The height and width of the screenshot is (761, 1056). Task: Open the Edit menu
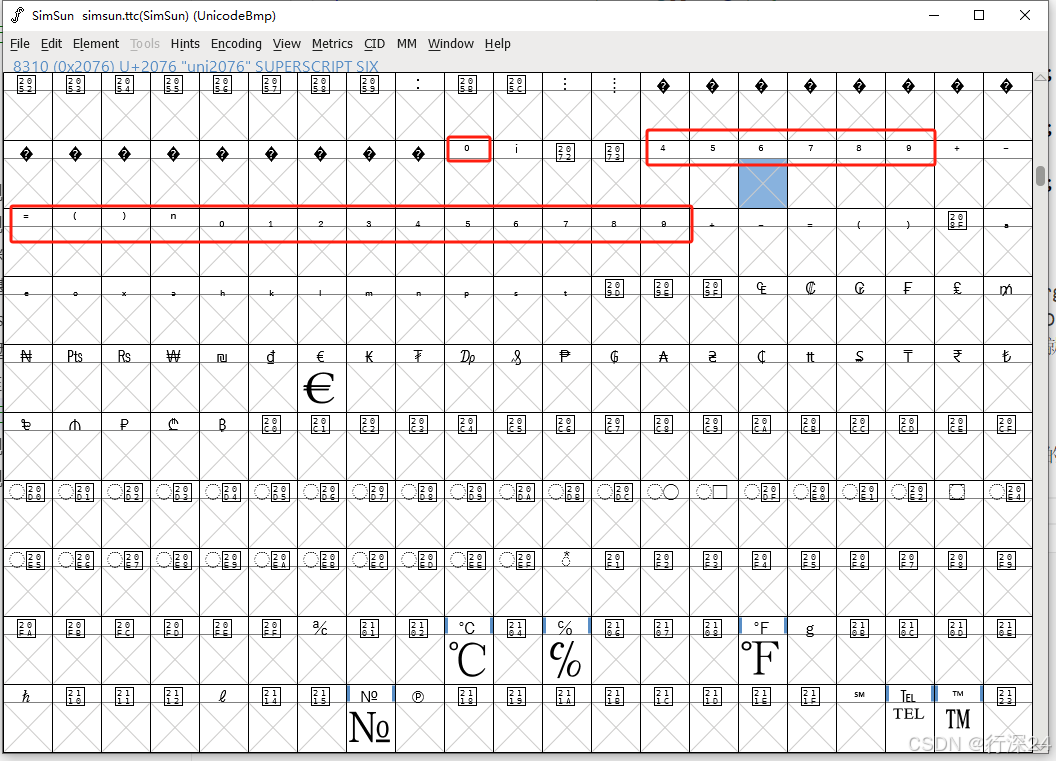[x=51, y=44]
